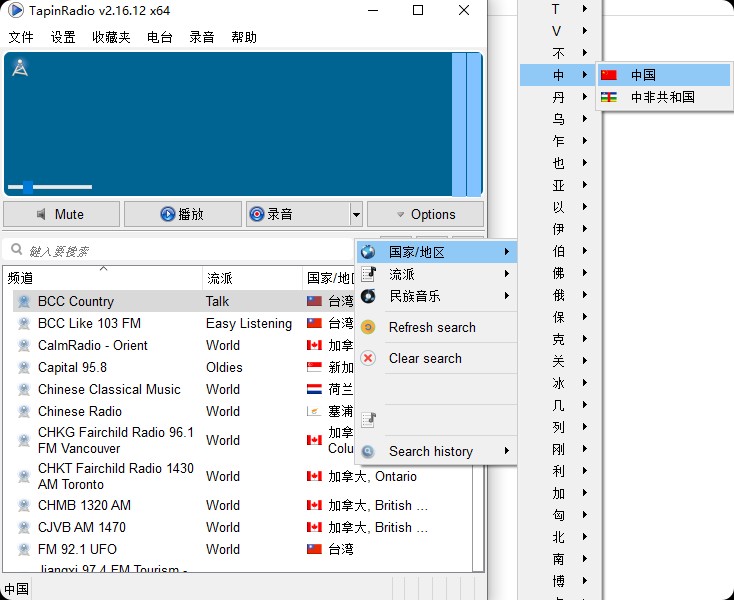
Task: Expand the 加 country group
Action: point(560,493)
